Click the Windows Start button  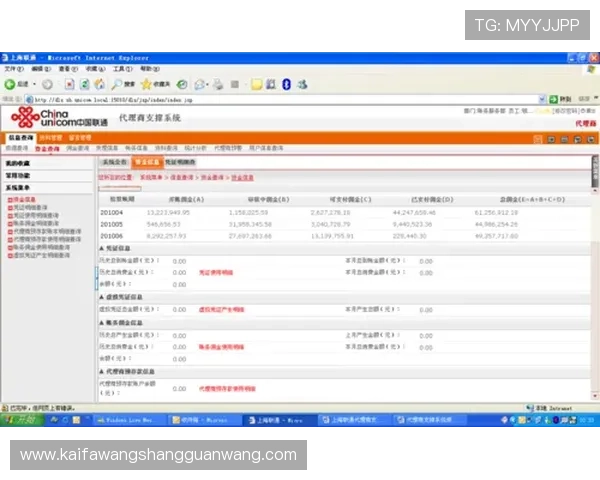point(20,421)
